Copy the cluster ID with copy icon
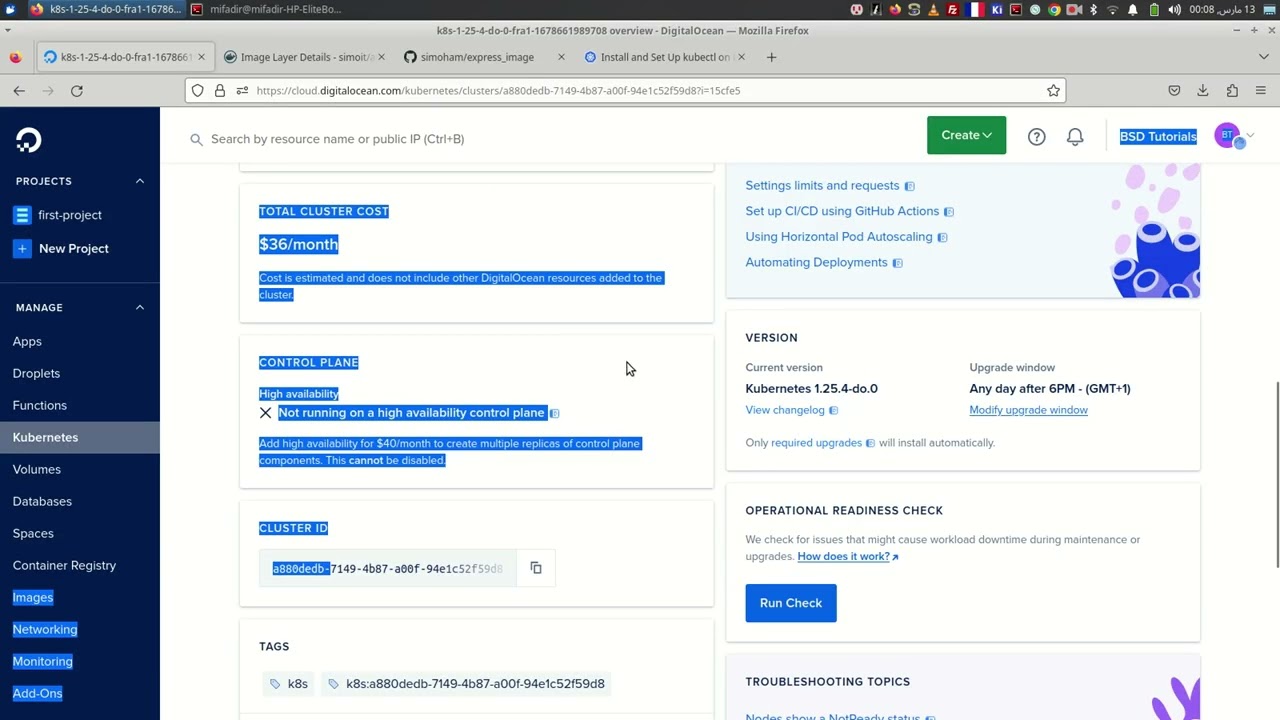1280x720 pixels. (x=536, y=568)
